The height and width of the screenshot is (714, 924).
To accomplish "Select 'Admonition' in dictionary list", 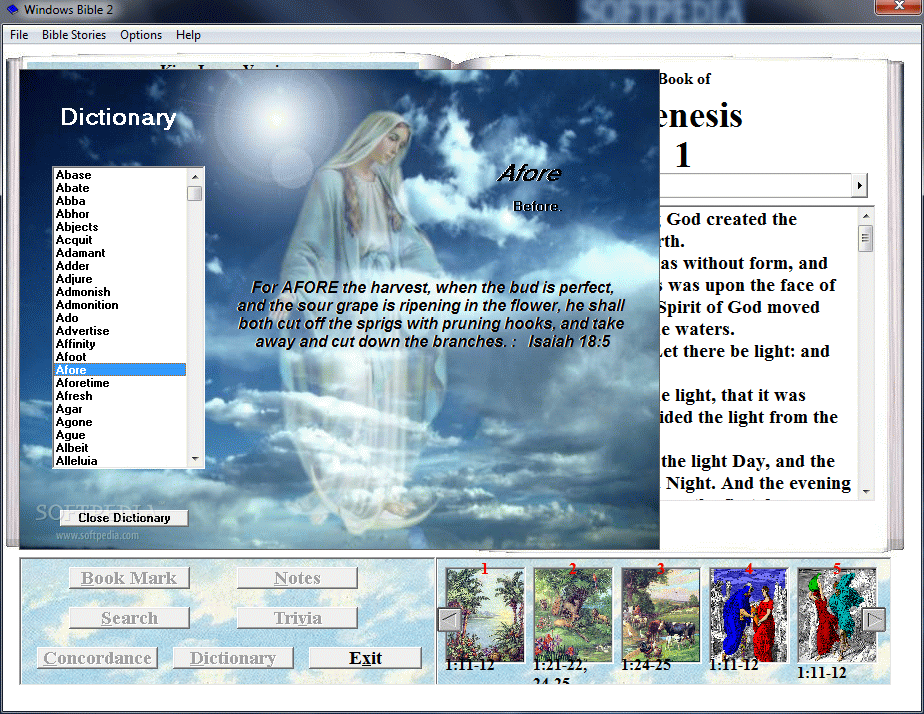I will [x=120, y=305].
